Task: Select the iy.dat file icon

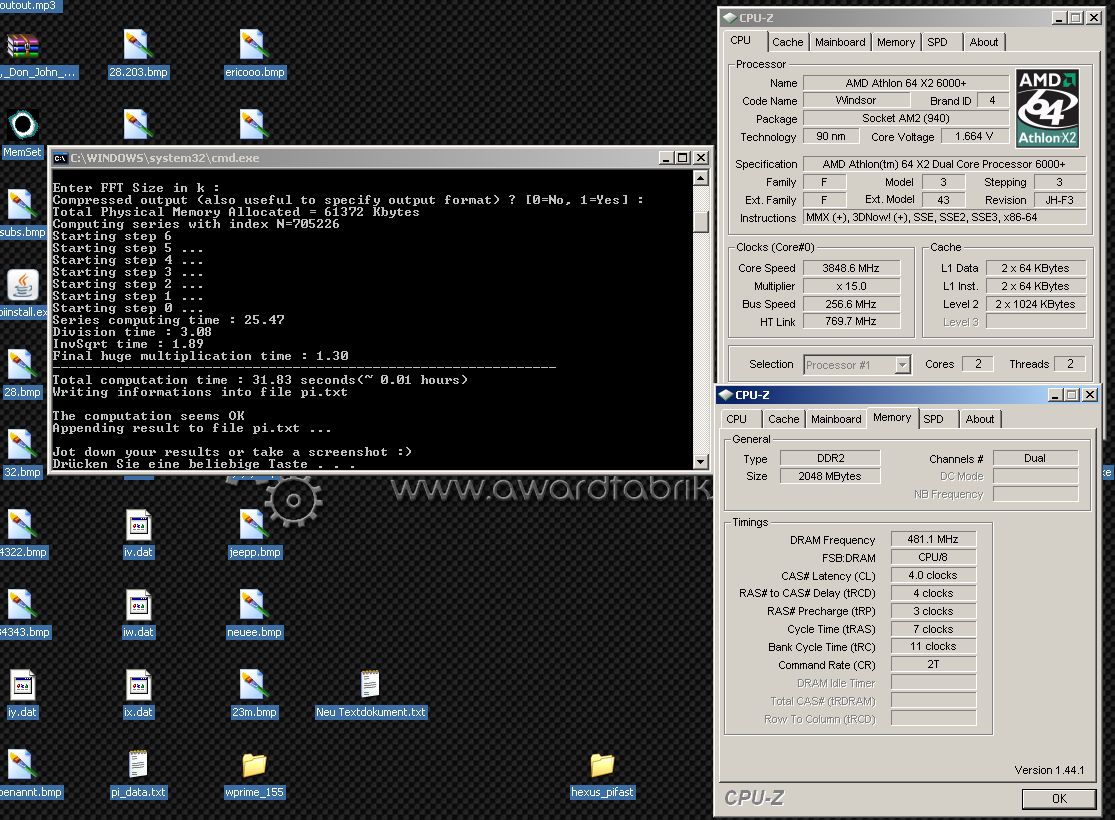Action: click(22, 693)
